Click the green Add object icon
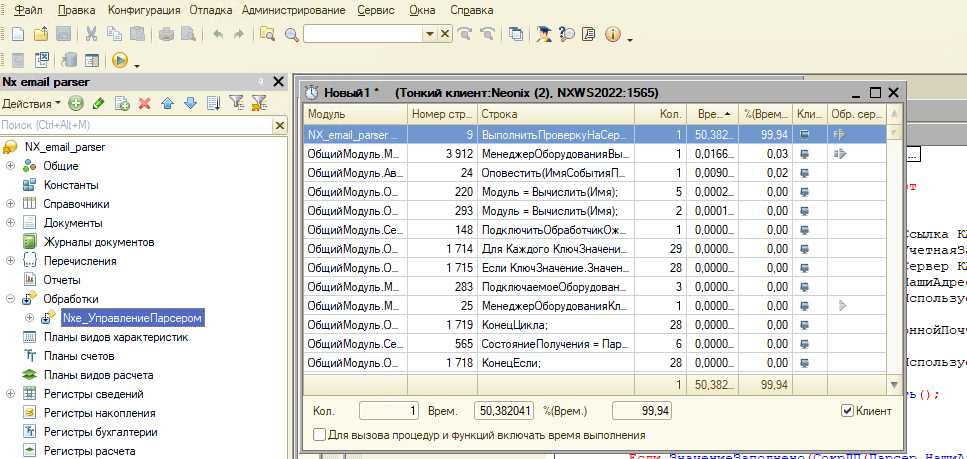The height and width of the screenshot is (459, 967). (76, 103)
